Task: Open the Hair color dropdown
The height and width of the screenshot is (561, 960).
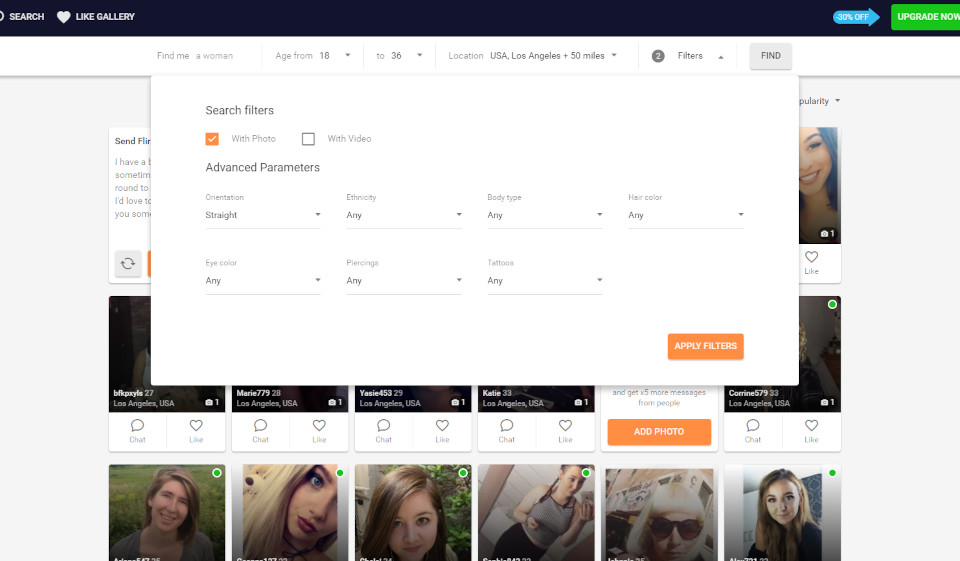Action: tap(685, 215)
